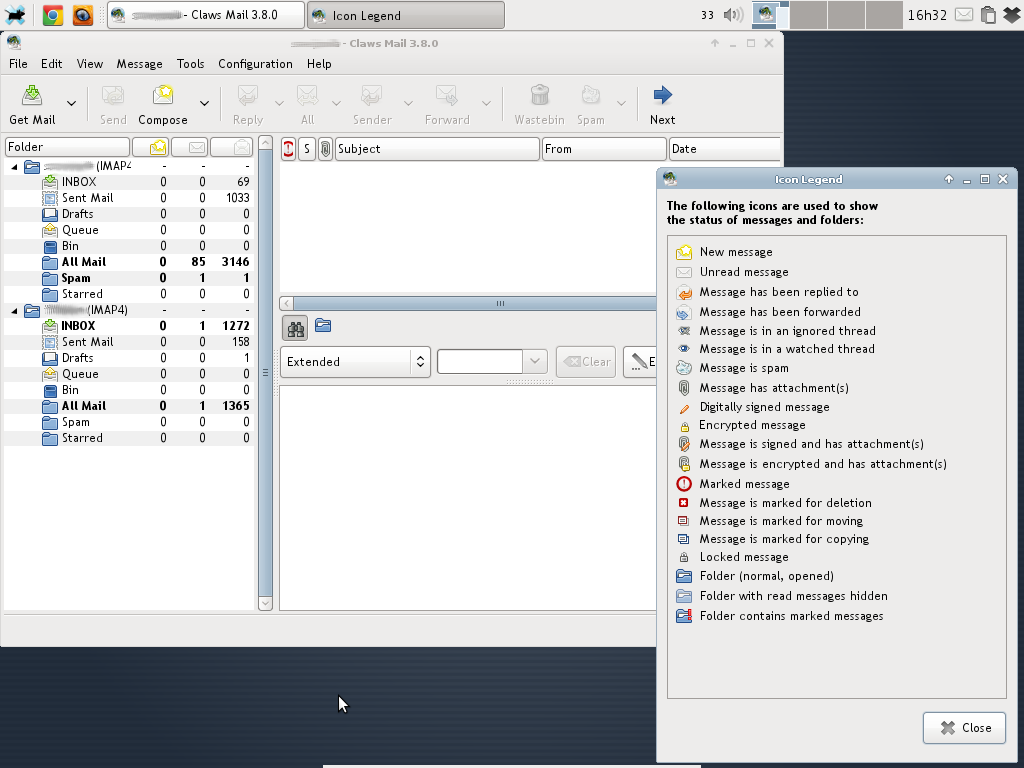This screenshot has height=768, width=1024.
Task: Switch to Icon Legend in taskbar
Action: tap(406, 15)
